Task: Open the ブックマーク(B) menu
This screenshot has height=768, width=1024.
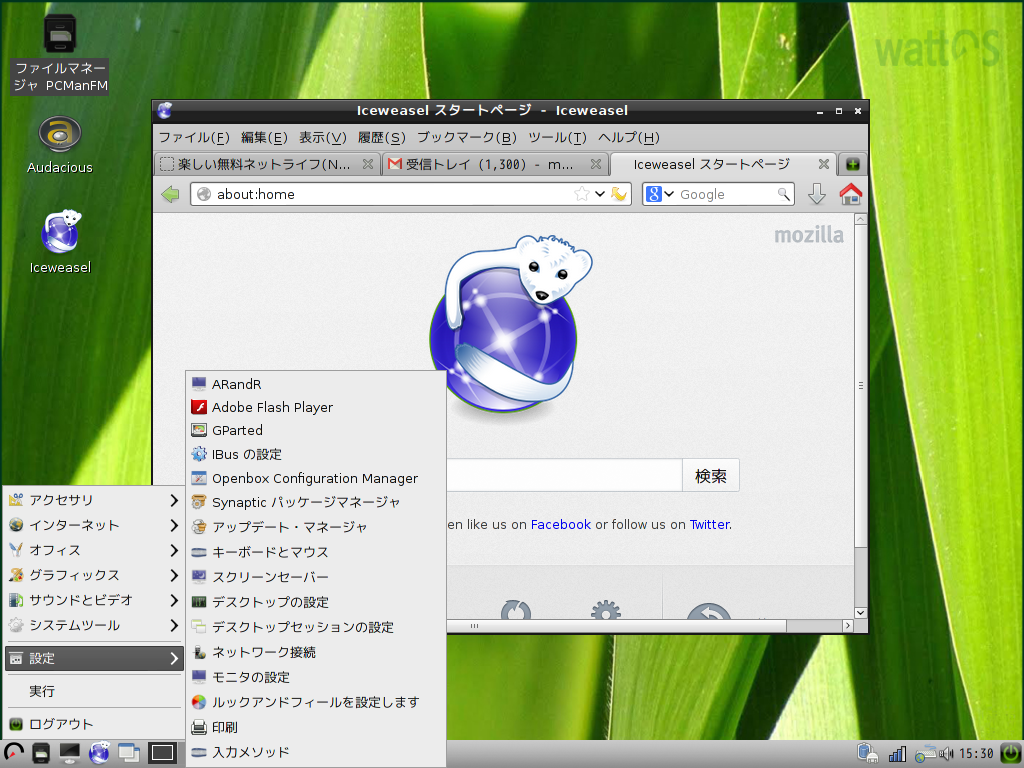Action: point(466,138)
